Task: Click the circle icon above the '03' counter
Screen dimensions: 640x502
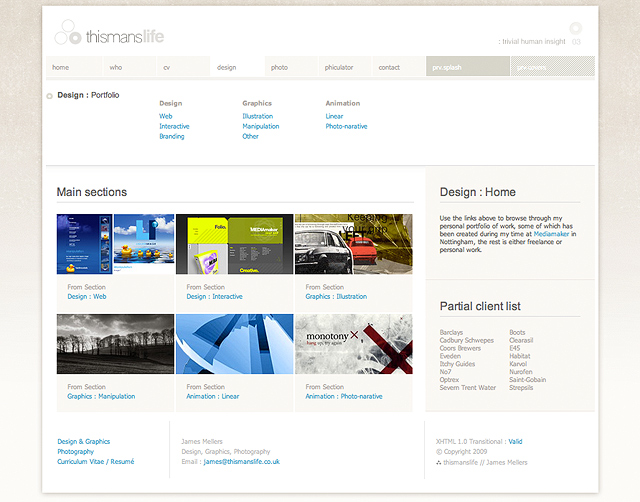Action: (x=576, y=28)
